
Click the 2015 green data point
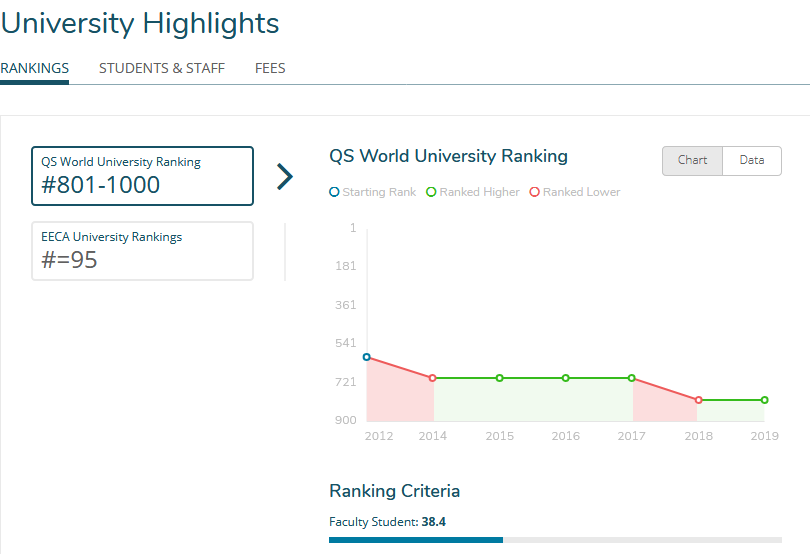[x=500, y=378]
